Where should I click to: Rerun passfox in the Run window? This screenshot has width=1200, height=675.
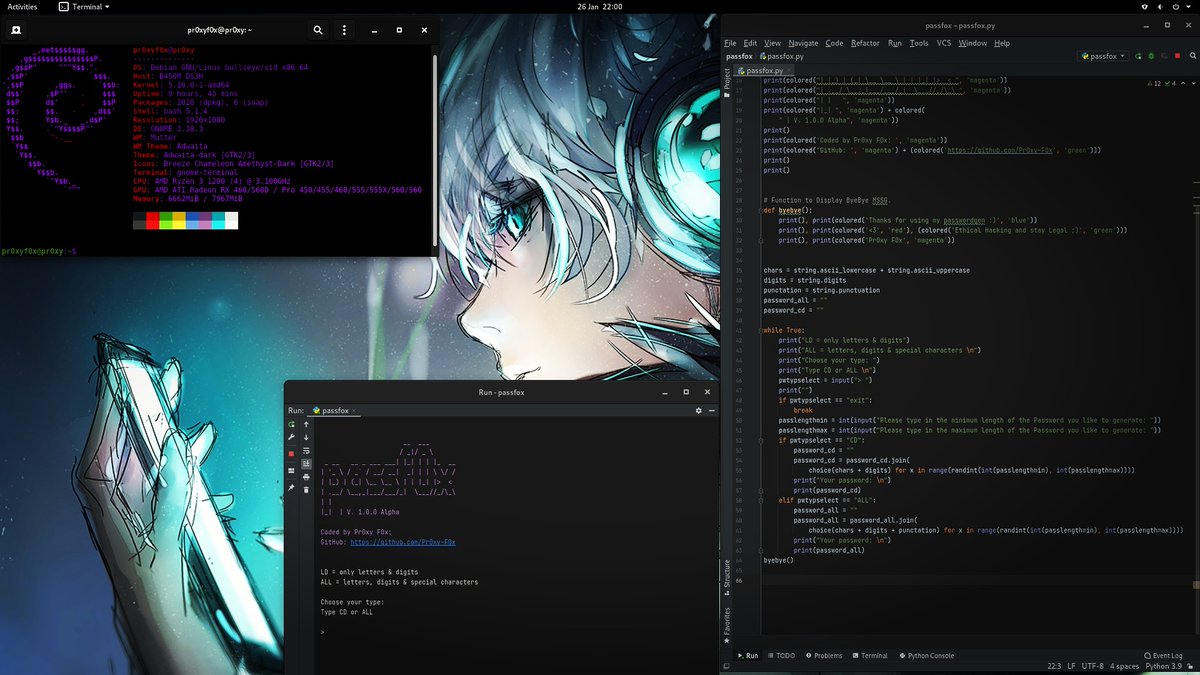pyautogui.click(x=291, y=425)
